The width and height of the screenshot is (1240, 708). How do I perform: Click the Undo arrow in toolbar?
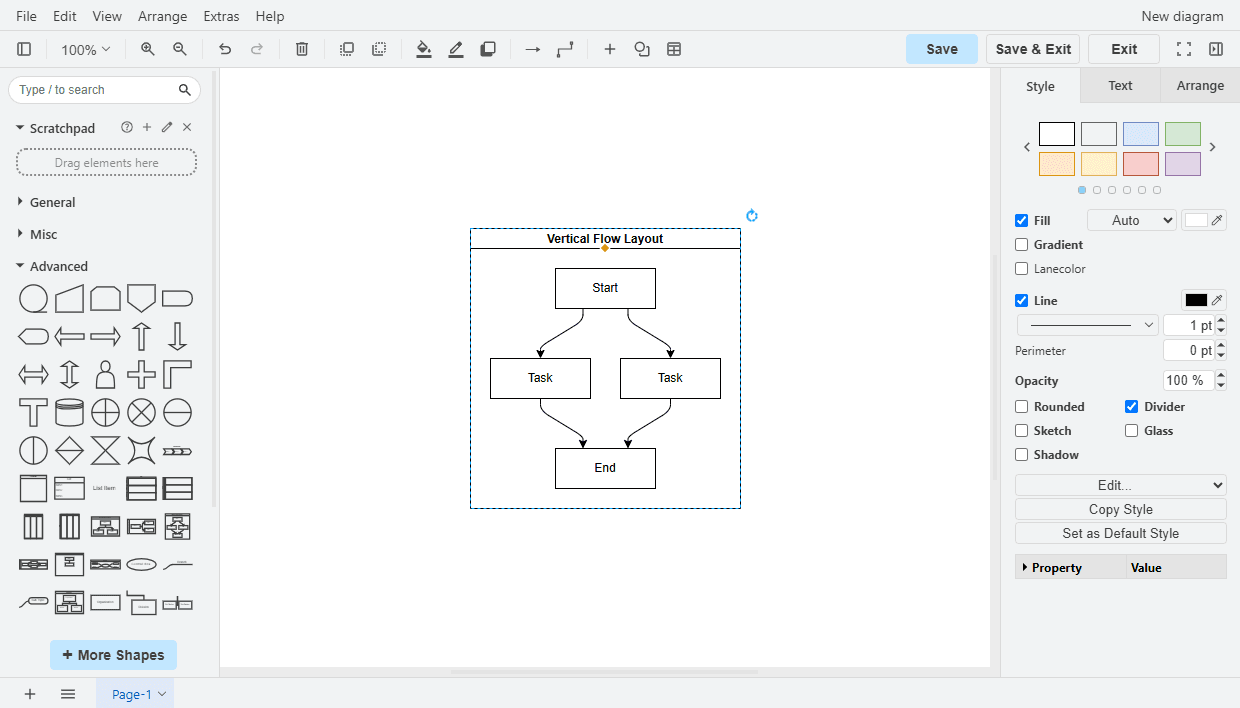pos(225,49)
